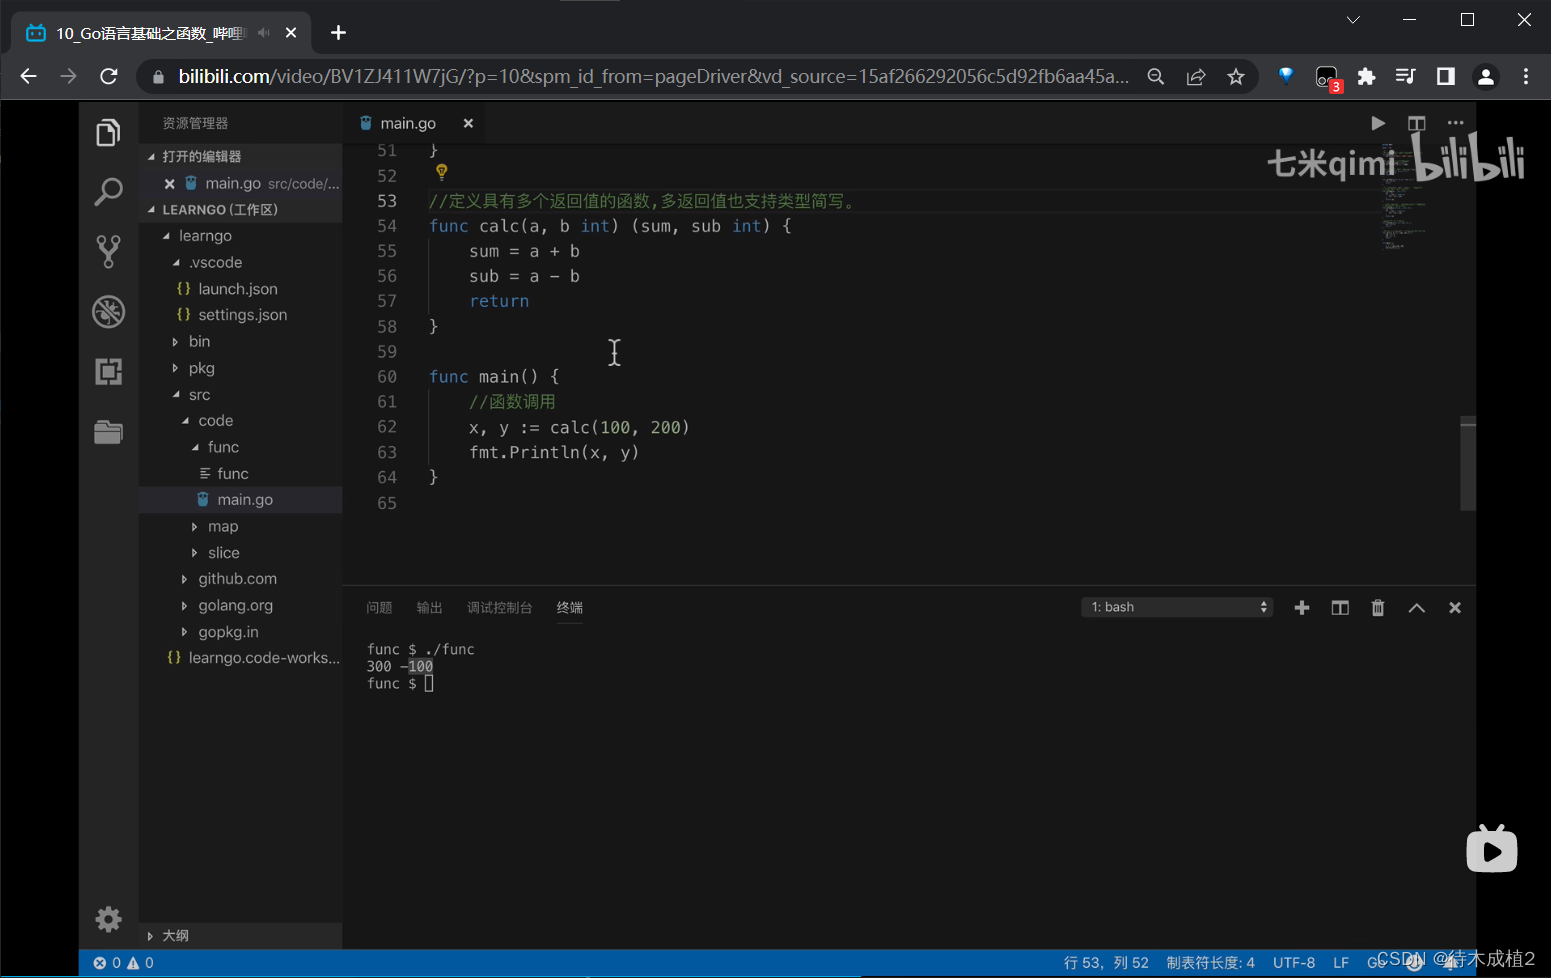Open editor more actions ellipsis menu
The height and width of the screenshot is (978, 1551).
coord(1455,123)
